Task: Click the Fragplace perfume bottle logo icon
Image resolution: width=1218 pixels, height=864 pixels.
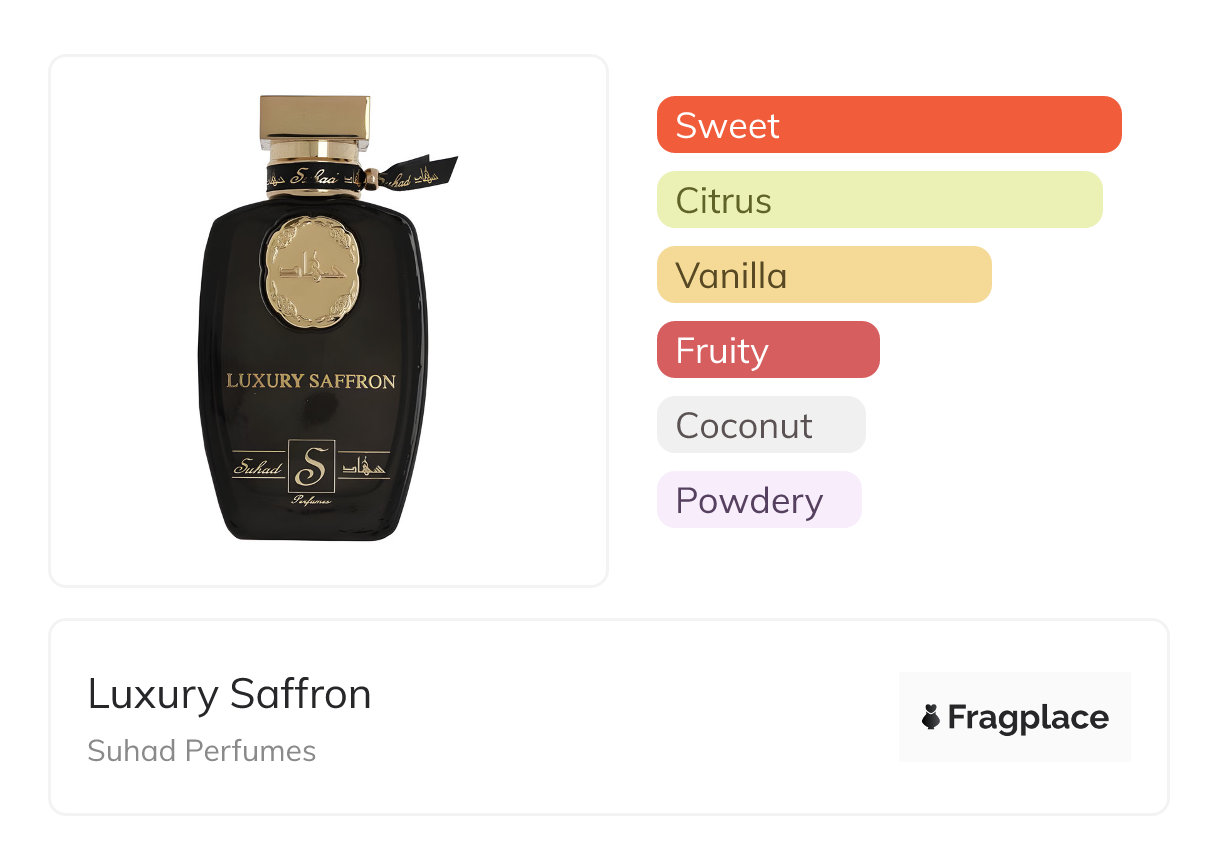Action: 931,717
